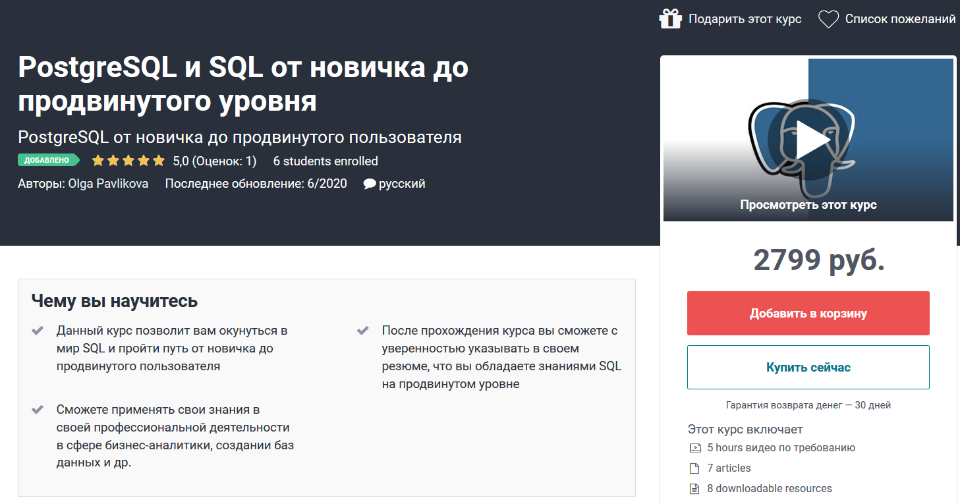Screen dimensions: 960x502
Task: Click the Просмотреть этот курс caption
Action: [808, 204]
